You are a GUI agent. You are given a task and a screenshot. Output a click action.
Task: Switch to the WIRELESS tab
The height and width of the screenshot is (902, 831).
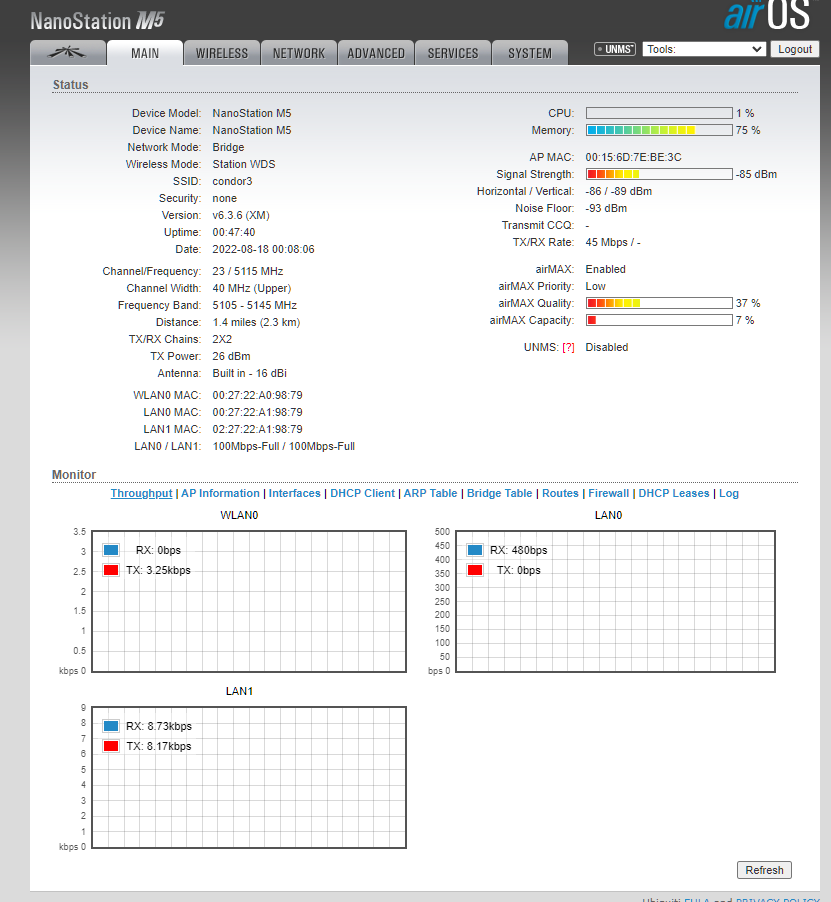(222, 53)
